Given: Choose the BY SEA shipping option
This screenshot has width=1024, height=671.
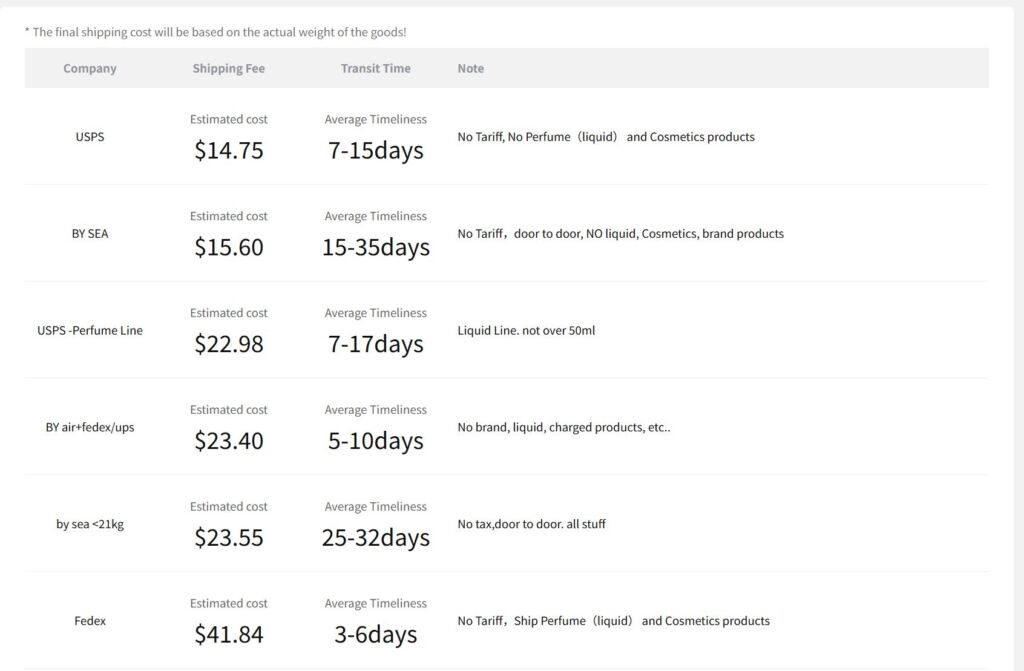Looking at the screenshot, I should coord(90,234).
